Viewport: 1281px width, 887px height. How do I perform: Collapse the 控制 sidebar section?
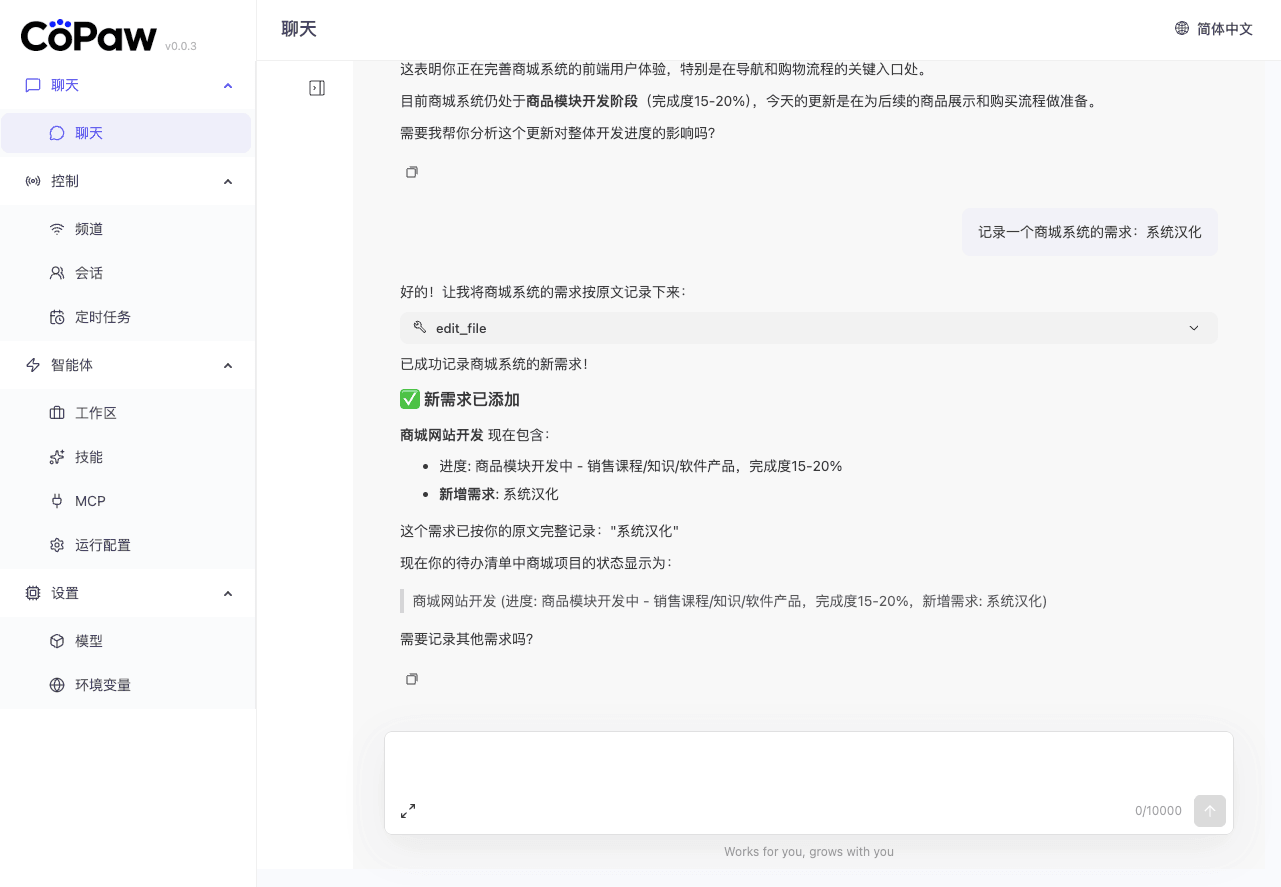point(227,182)
